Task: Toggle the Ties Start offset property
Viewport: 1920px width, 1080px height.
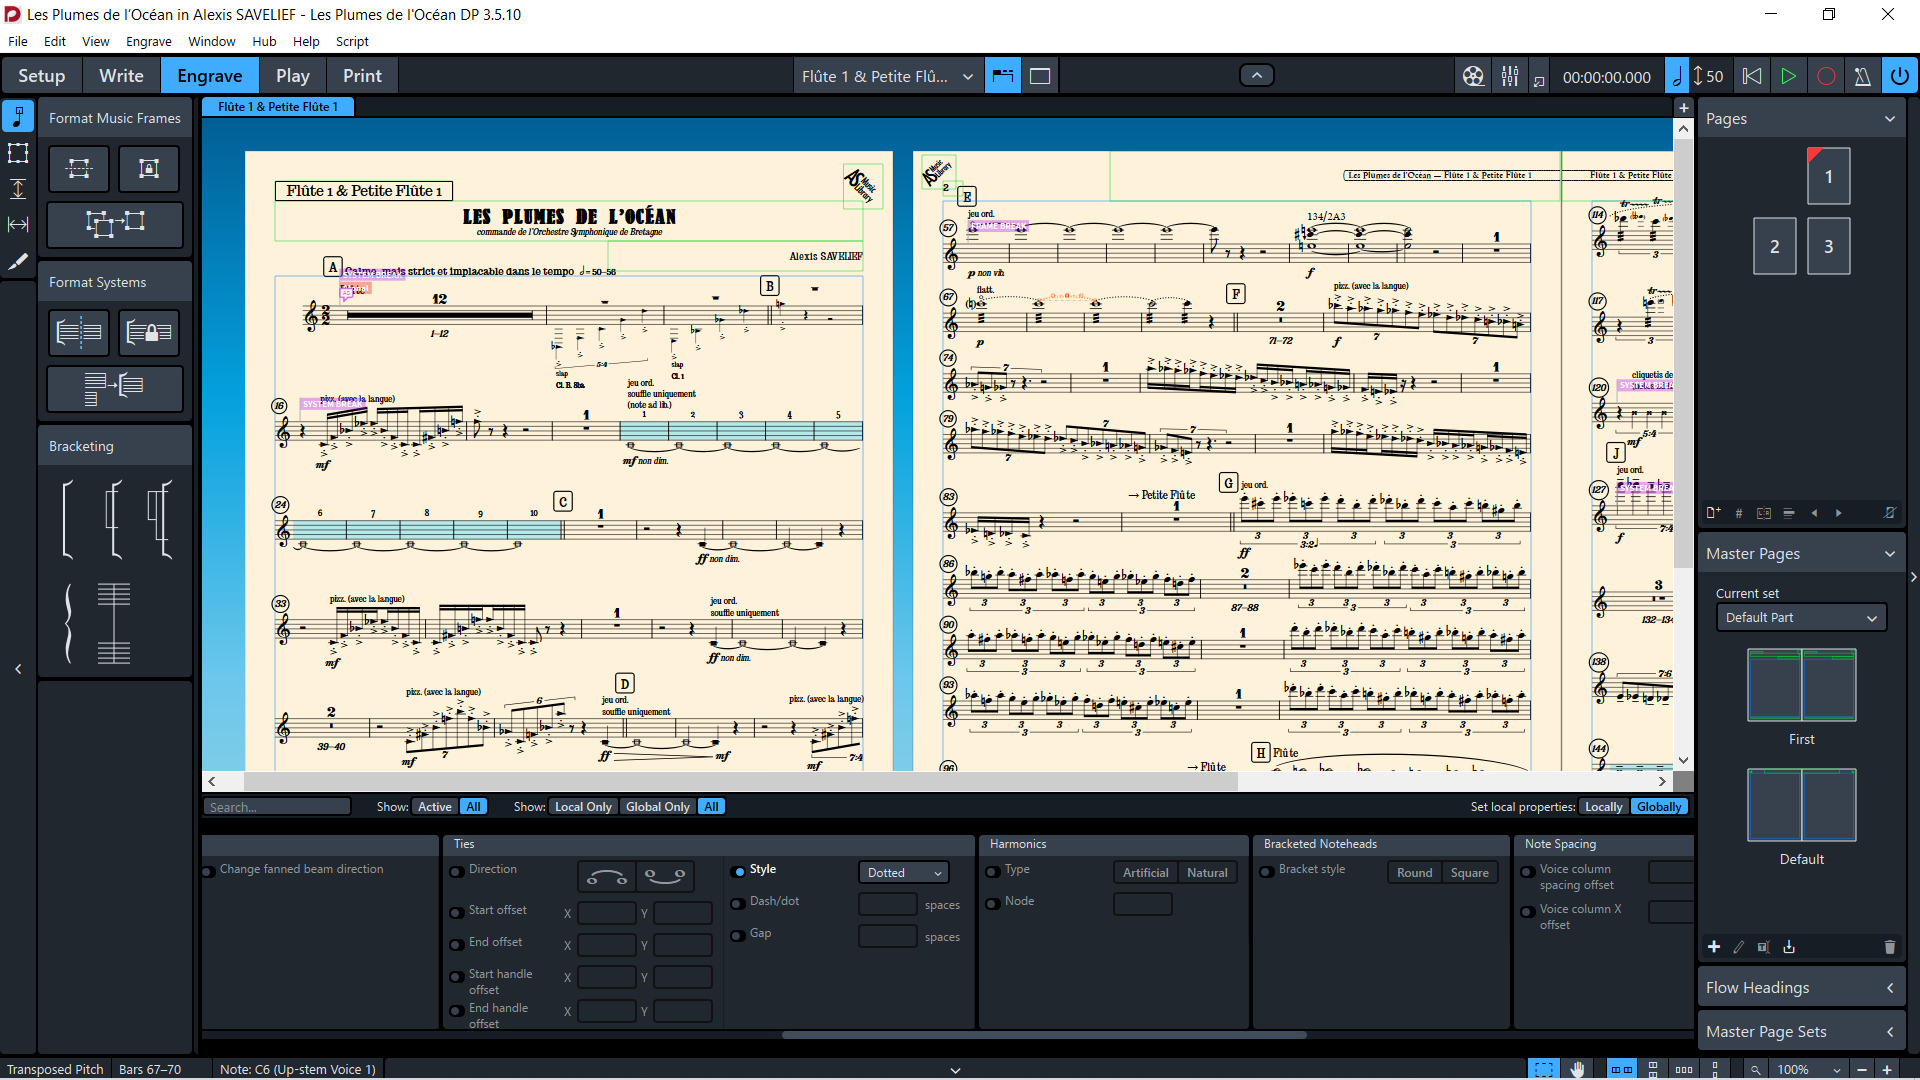Action: 457,912
